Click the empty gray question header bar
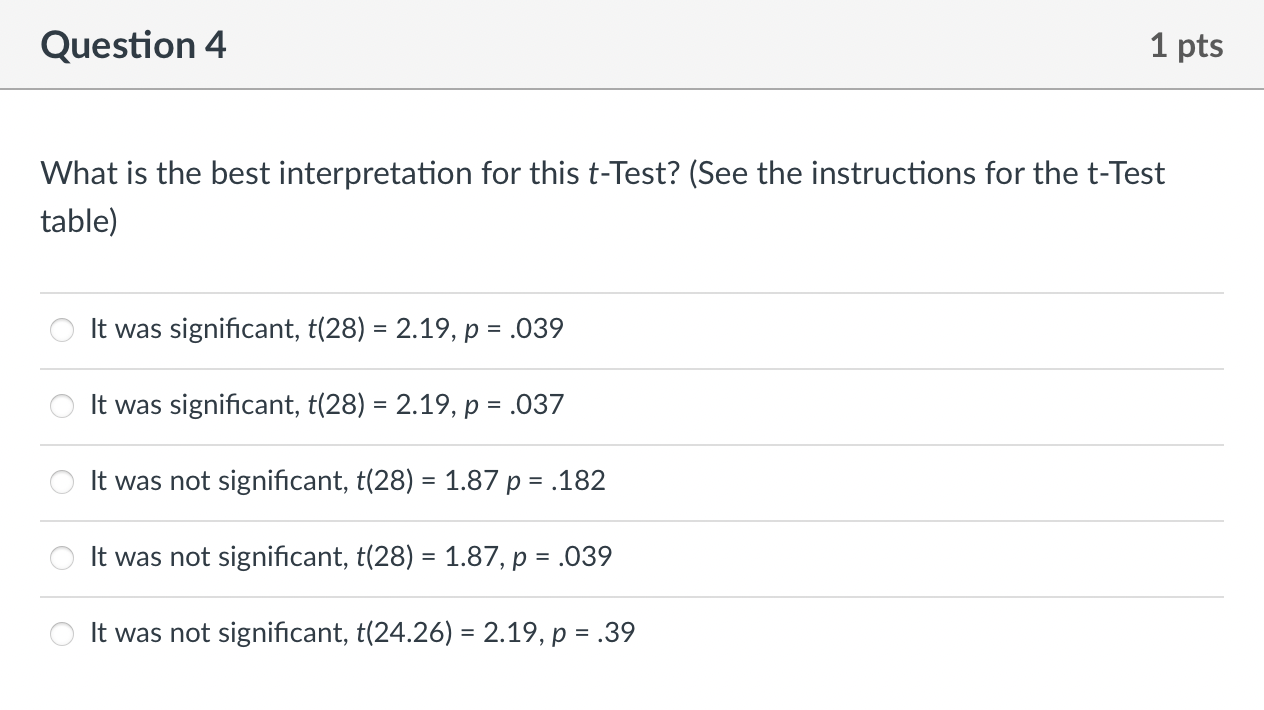The image size is (1264, 710). tap(680, 45)
